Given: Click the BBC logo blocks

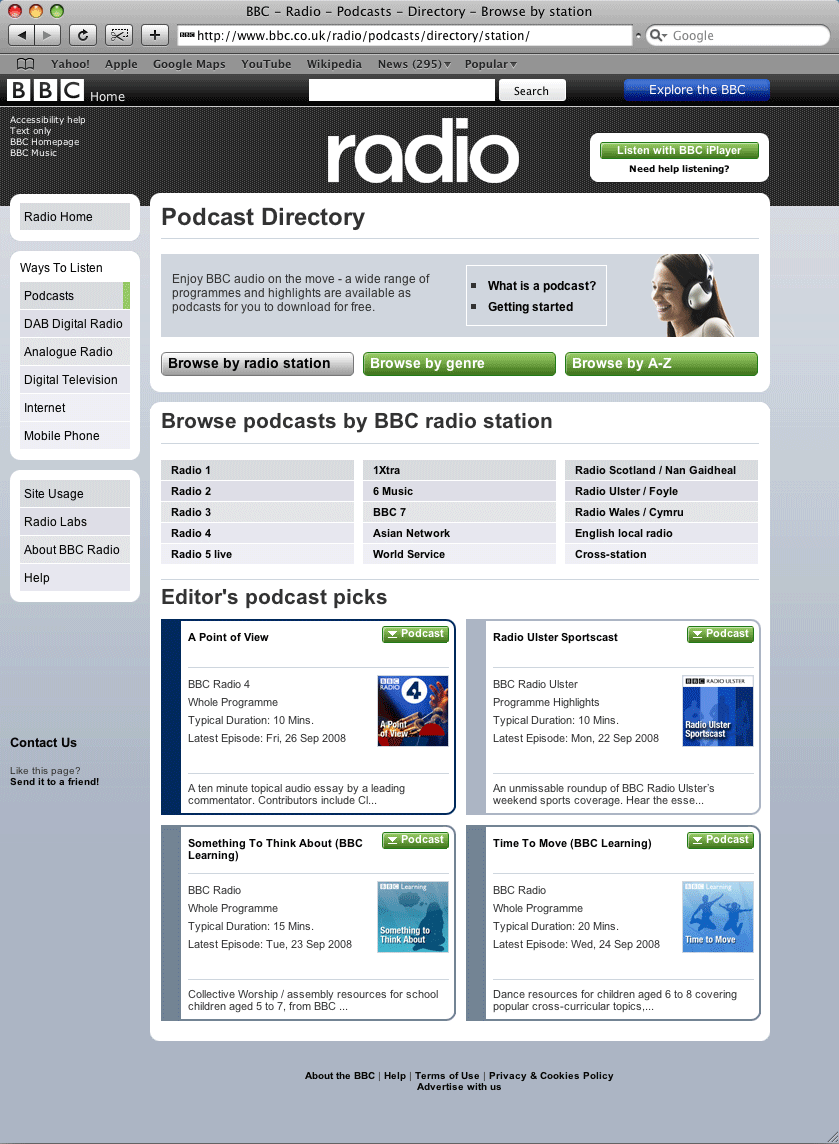Looking at the screenshot, I should (x=45, y=91).
